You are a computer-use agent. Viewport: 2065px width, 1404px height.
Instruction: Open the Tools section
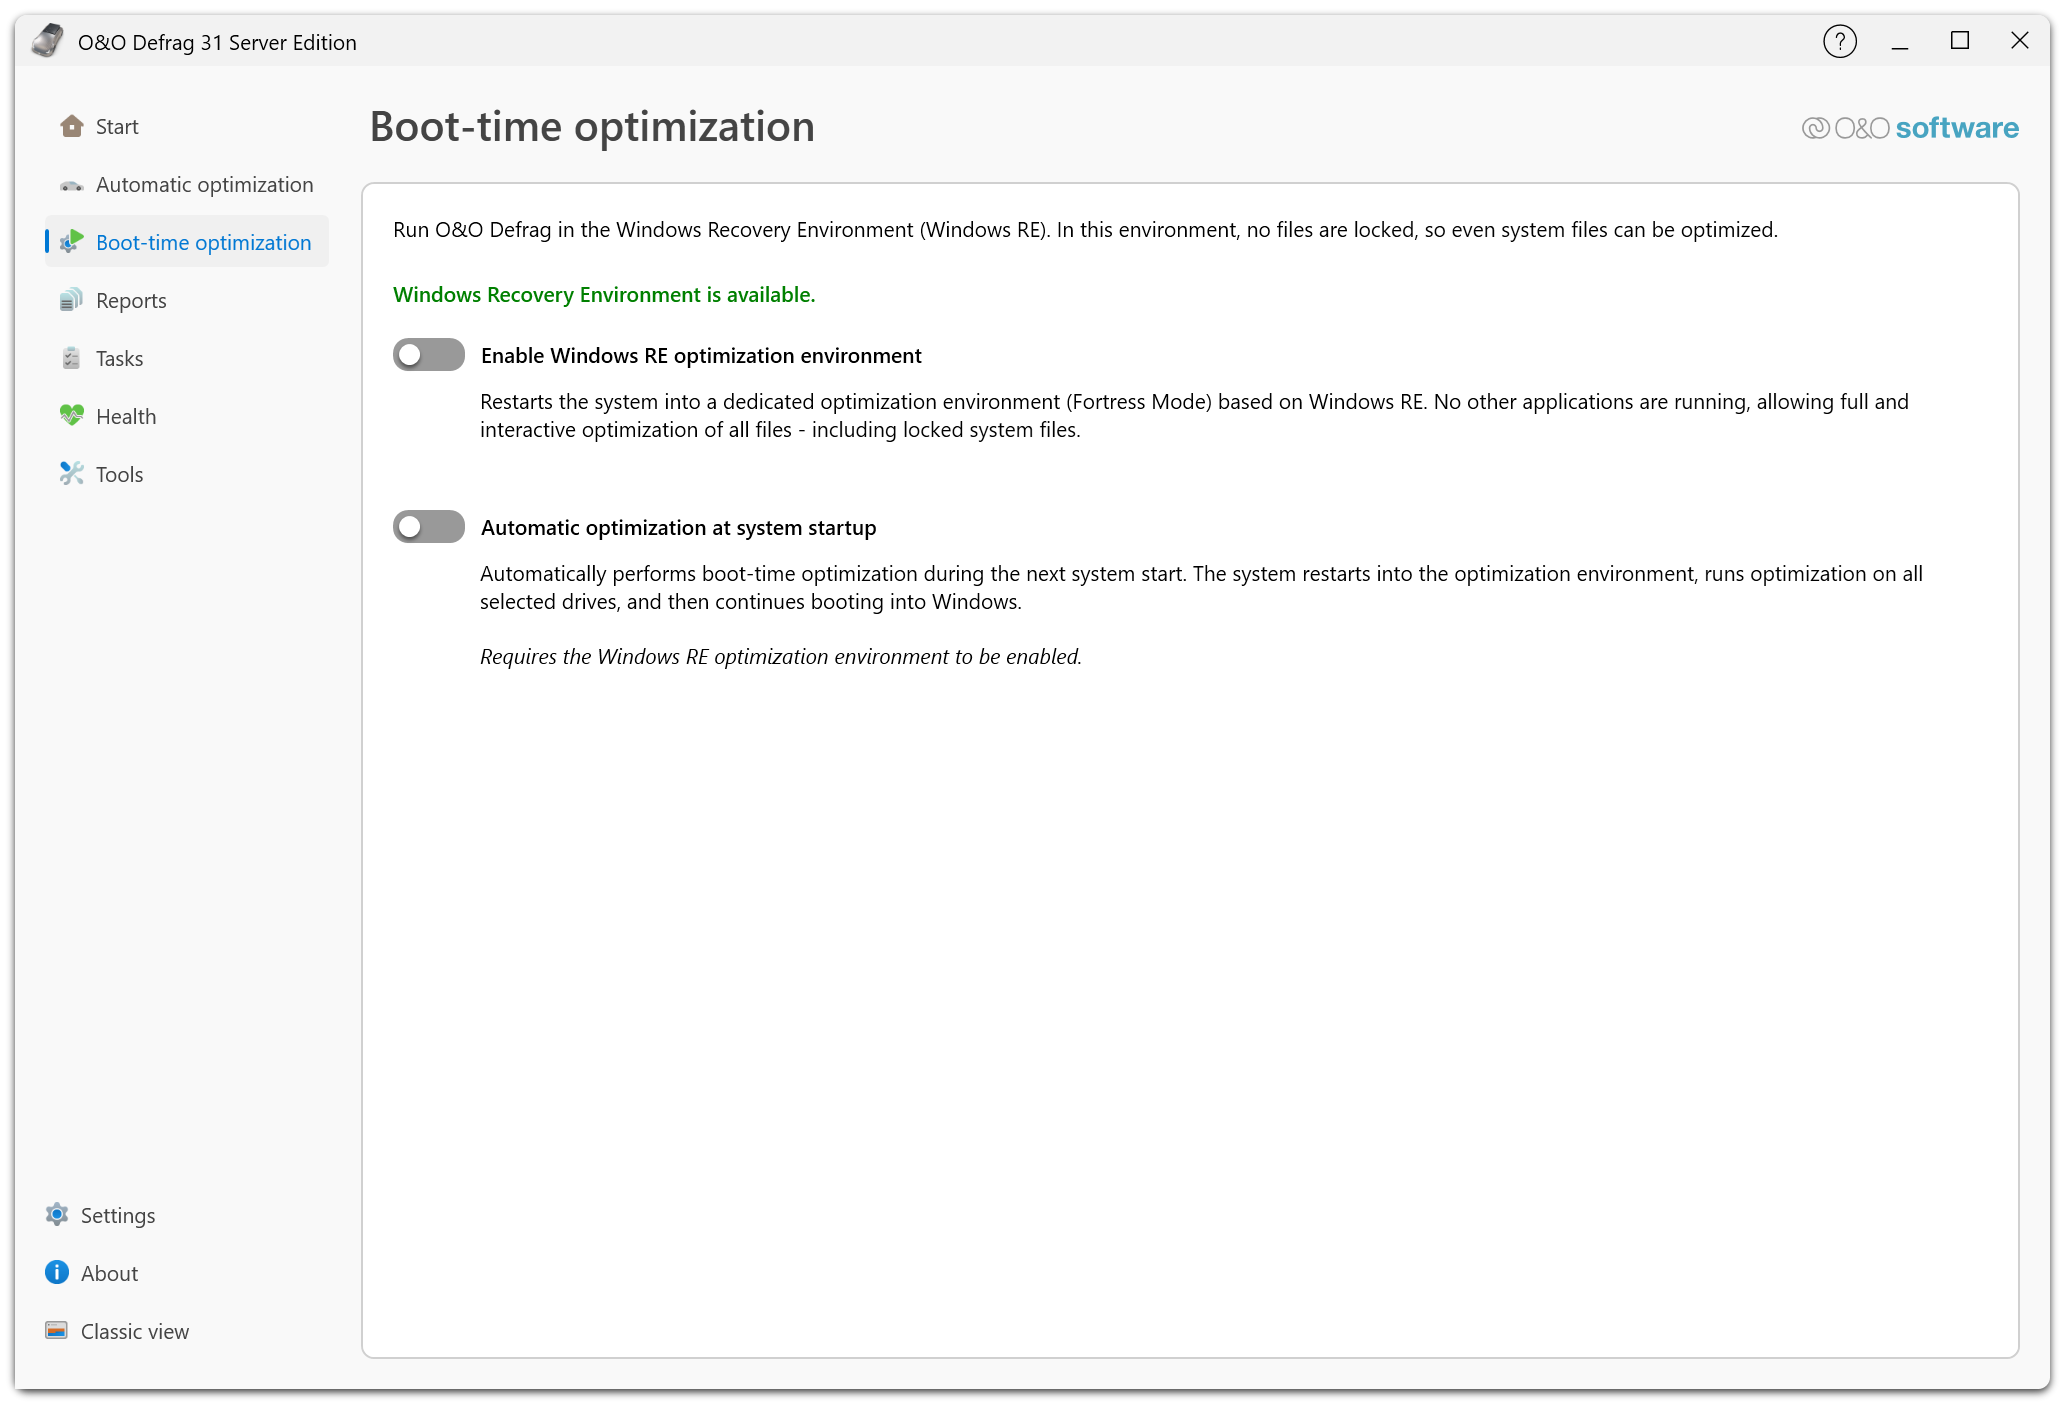coord(187,474)
